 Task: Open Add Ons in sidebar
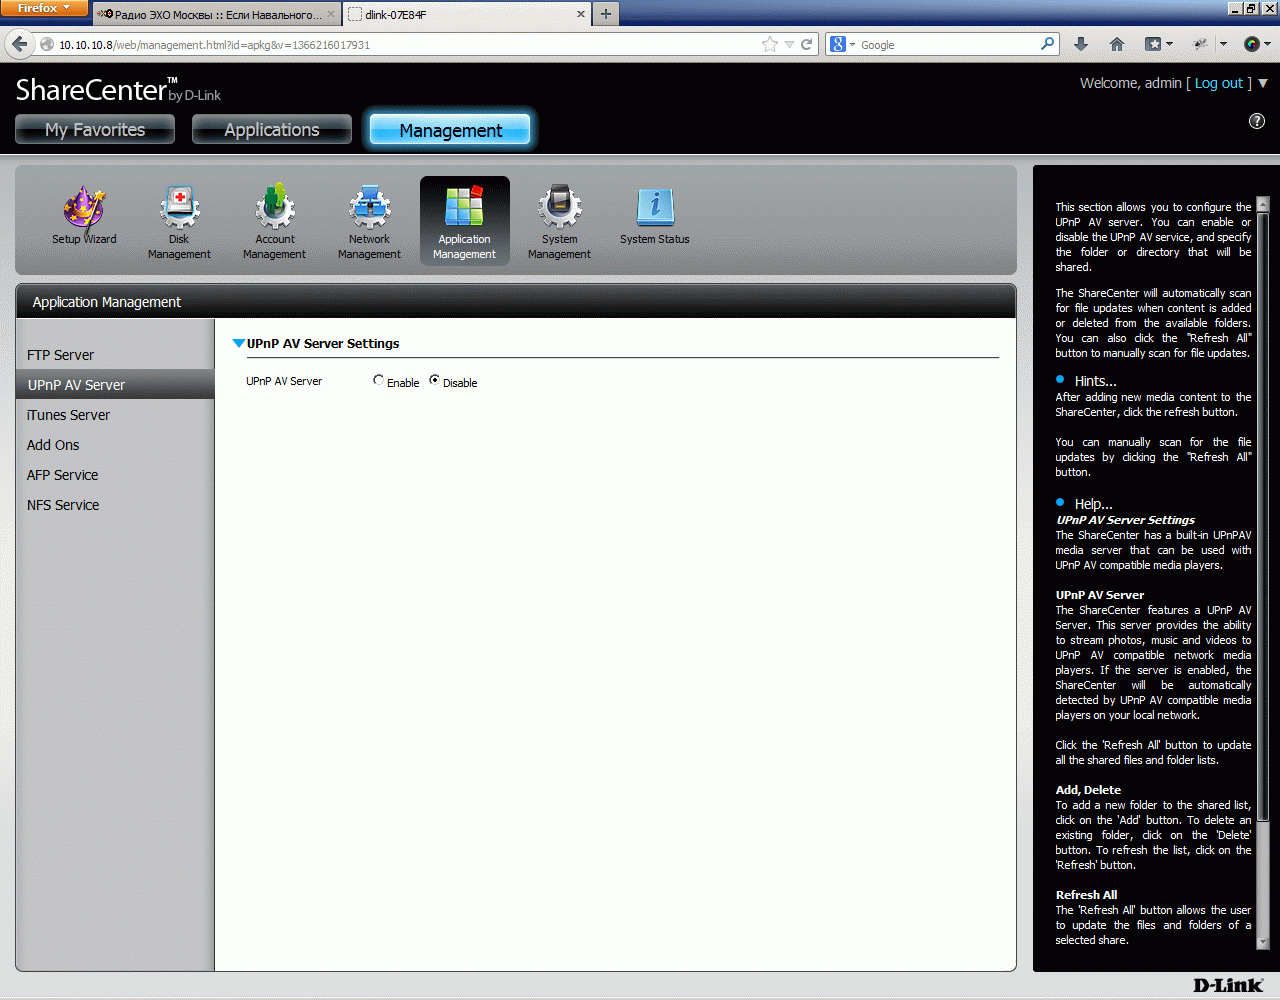click(x=53, y=445)
